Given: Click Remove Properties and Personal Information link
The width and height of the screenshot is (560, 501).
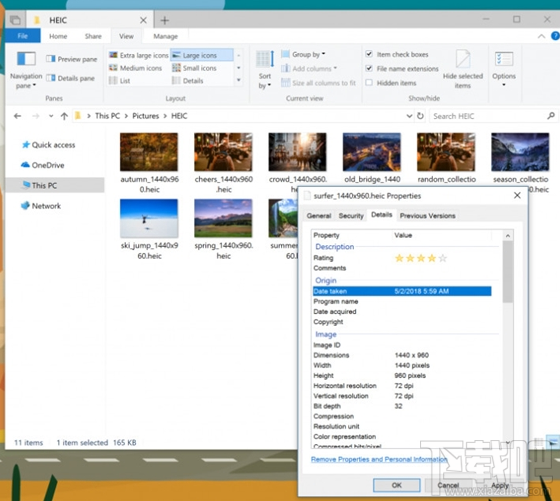Looking at the screenshot, I should pos(379,459).
